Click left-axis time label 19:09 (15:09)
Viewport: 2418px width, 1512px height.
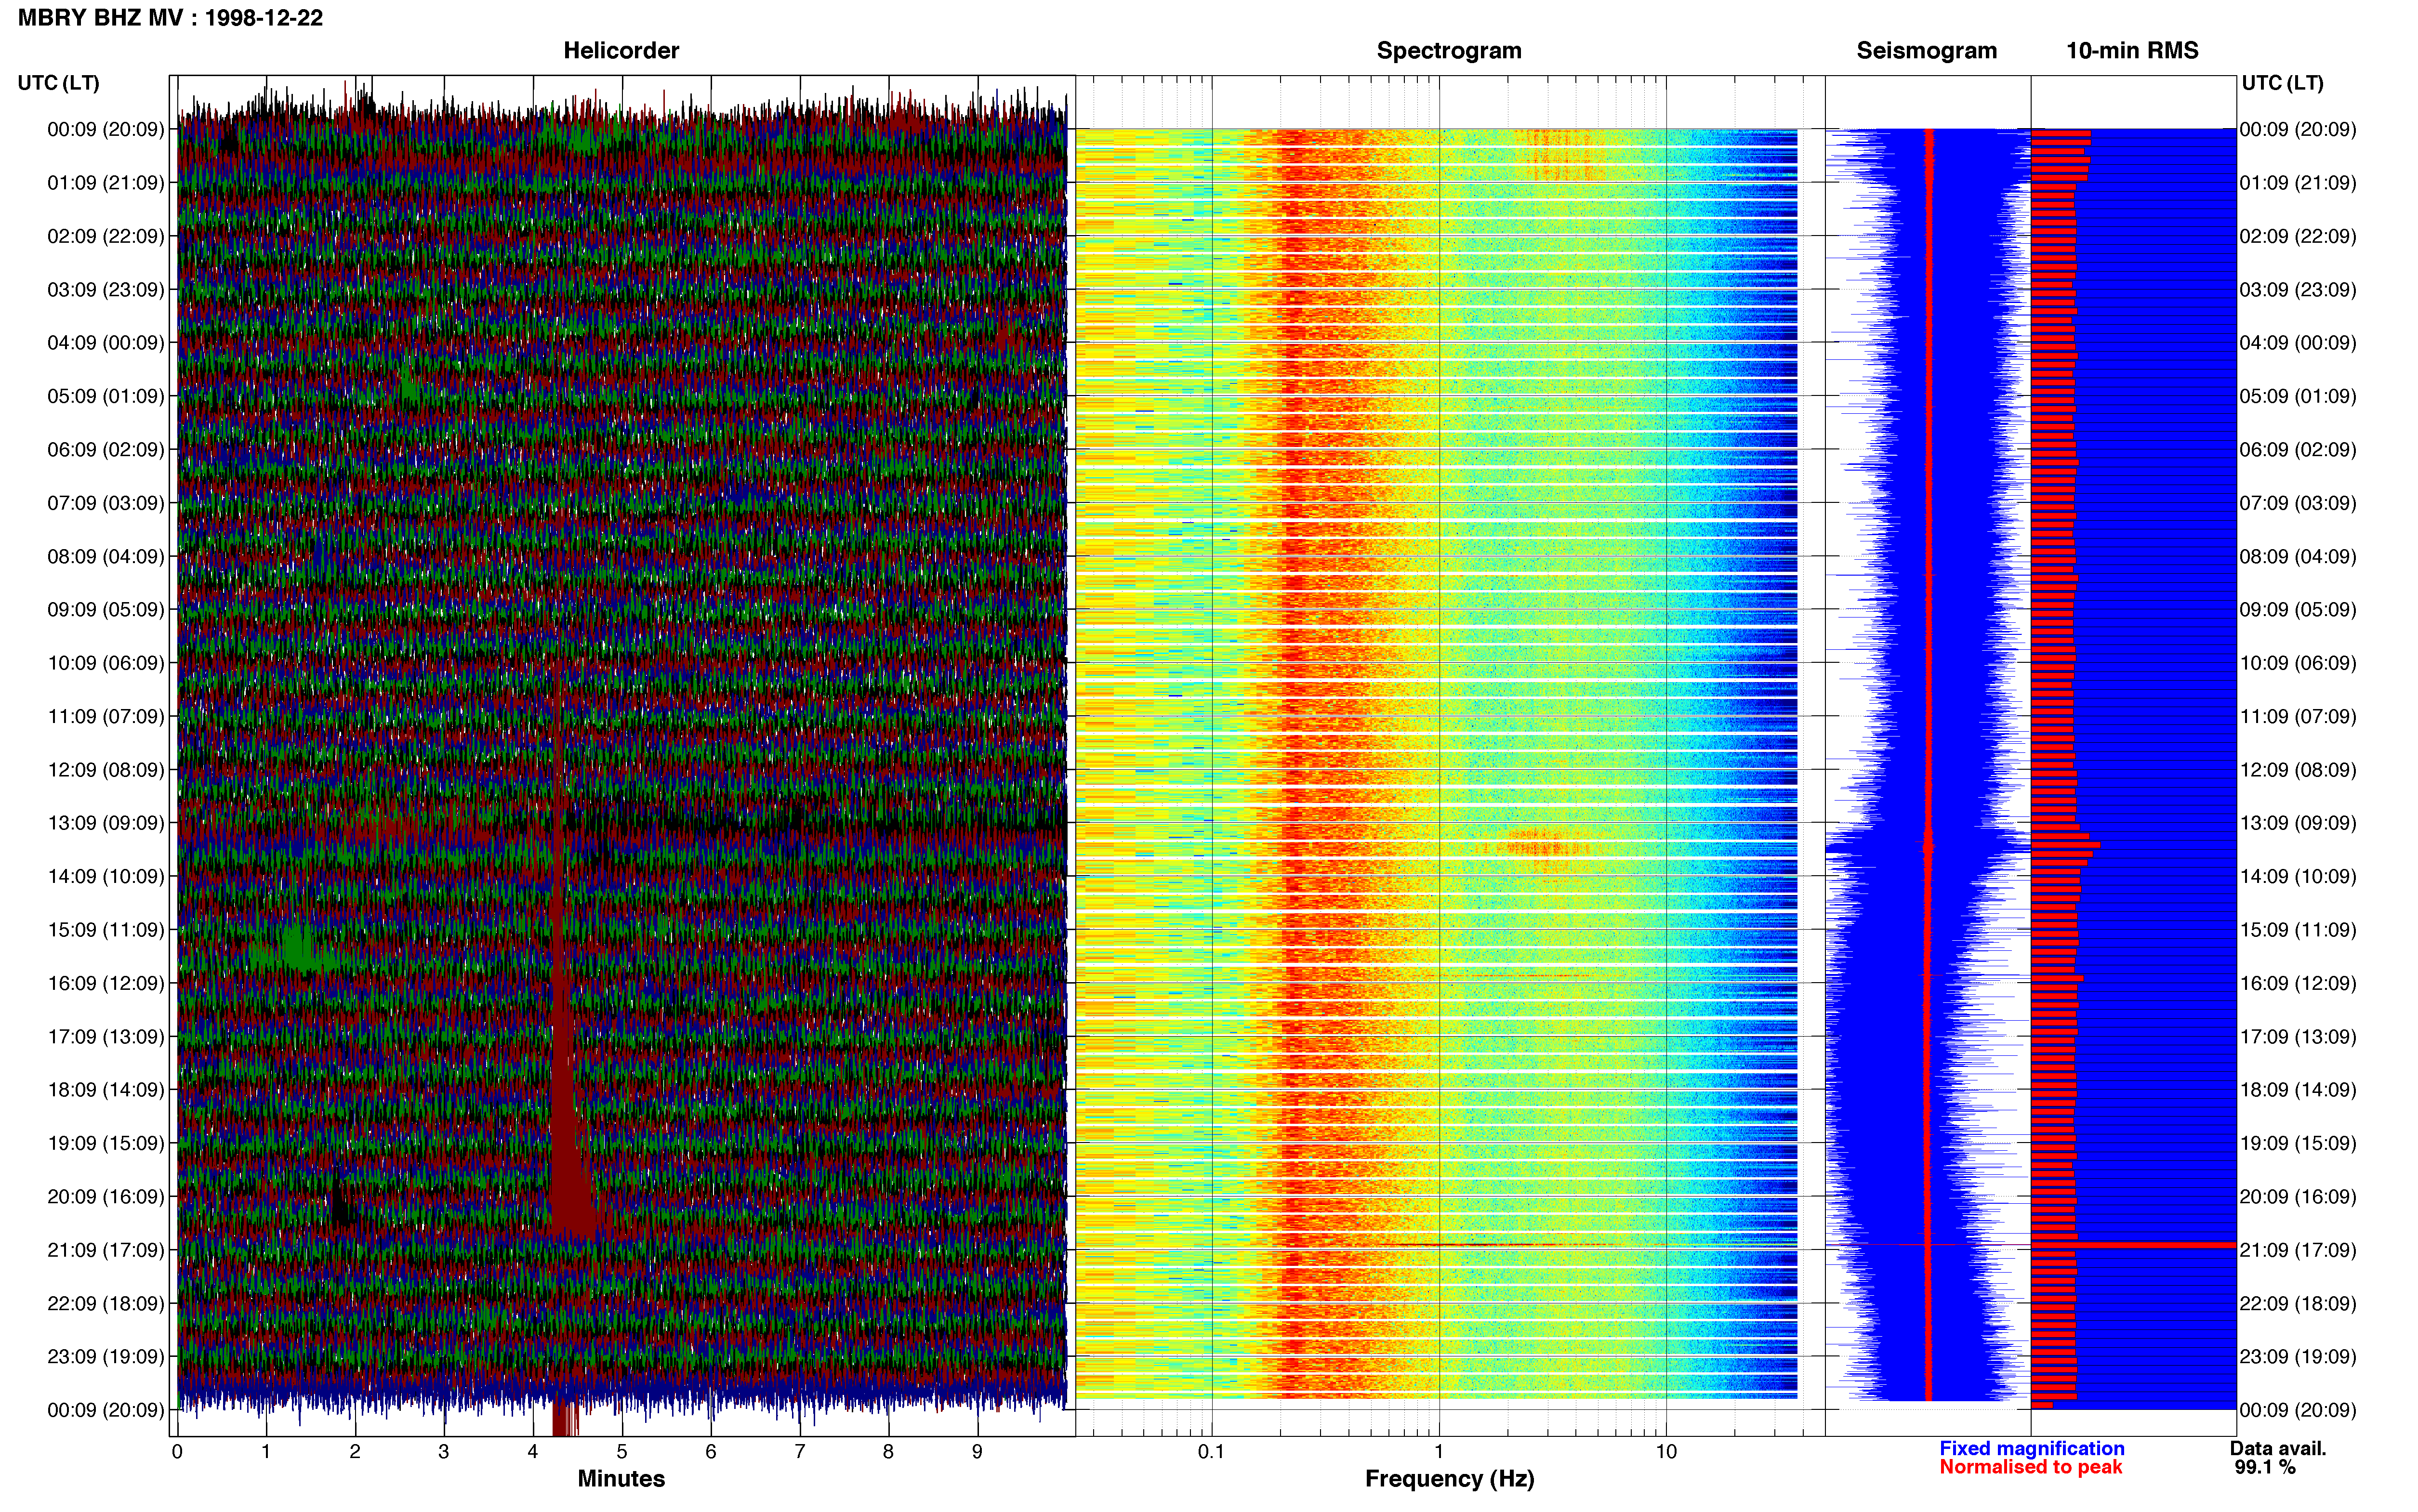[x=106, y=1143]
